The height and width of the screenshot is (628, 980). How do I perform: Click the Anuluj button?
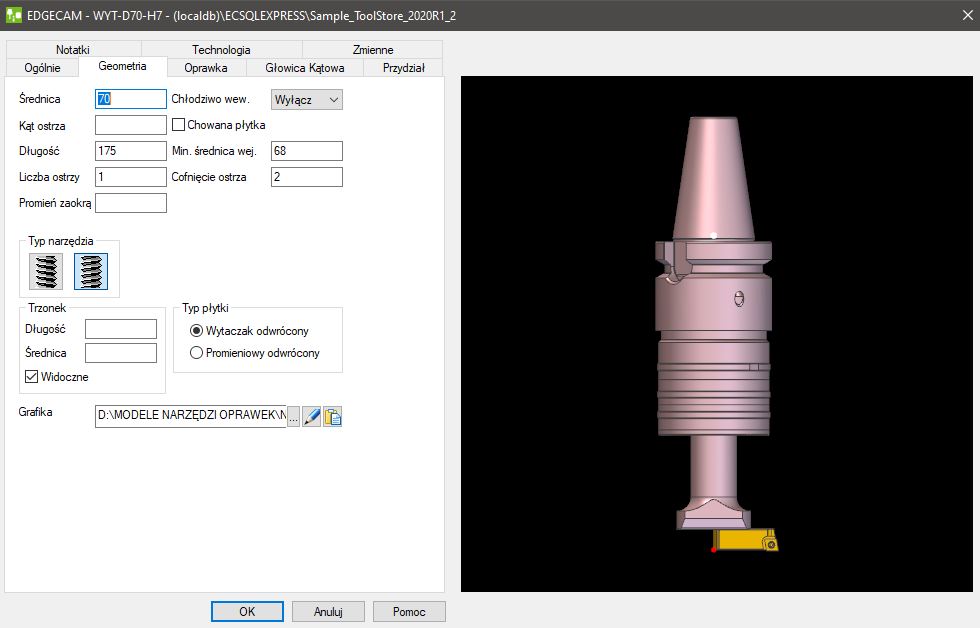[x=328, y=612]
